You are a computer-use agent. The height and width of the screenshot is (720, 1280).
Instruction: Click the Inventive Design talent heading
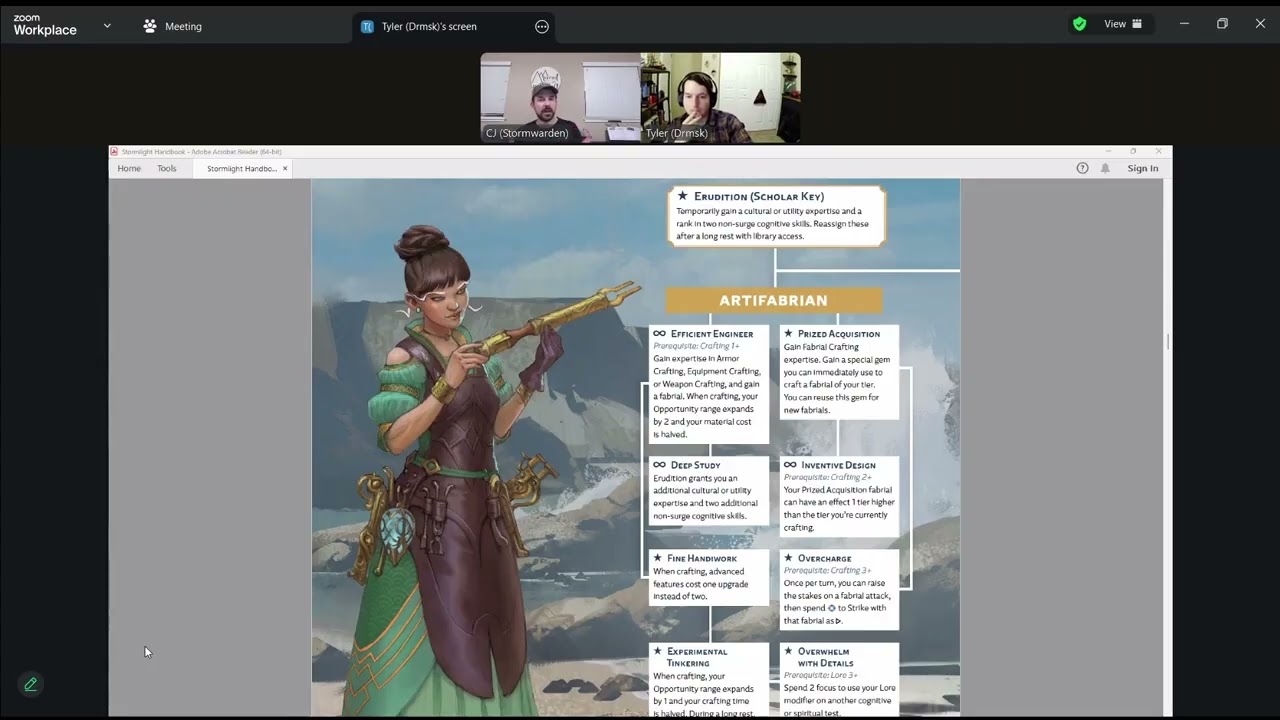pyautogui.click(x=838, y=465)
